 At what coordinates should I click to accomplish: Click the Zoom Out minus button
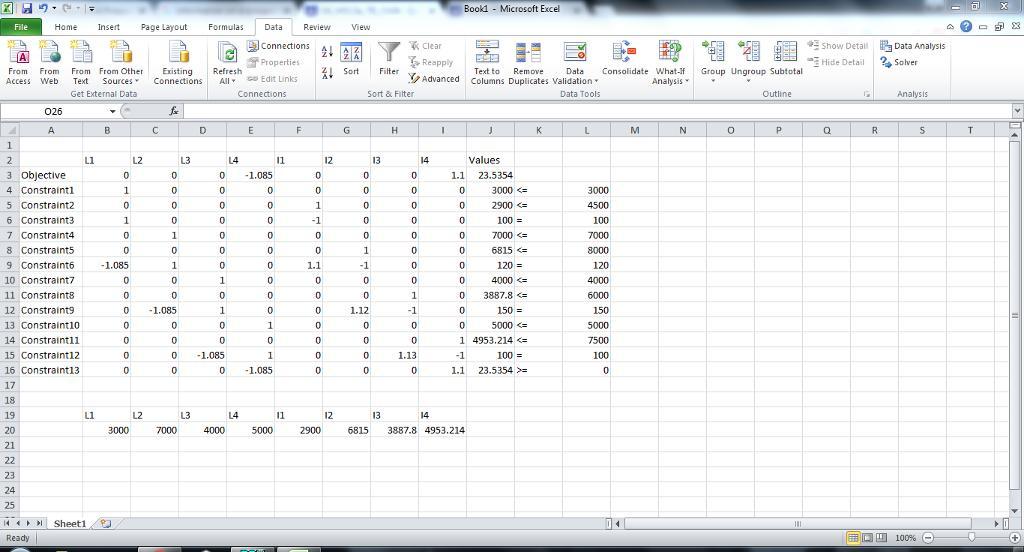[928, 538]
